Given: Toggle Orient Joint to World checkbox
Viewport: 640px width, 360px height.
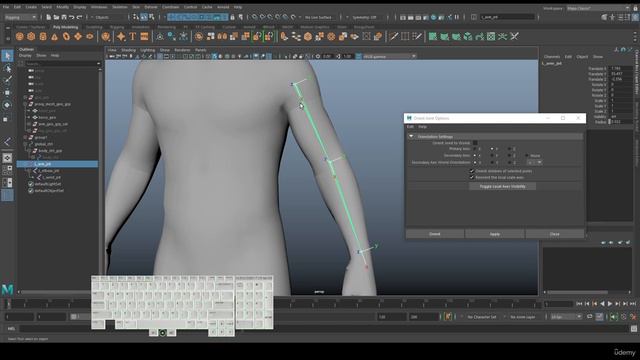Looking at the screenshot, I should [475, 143].
